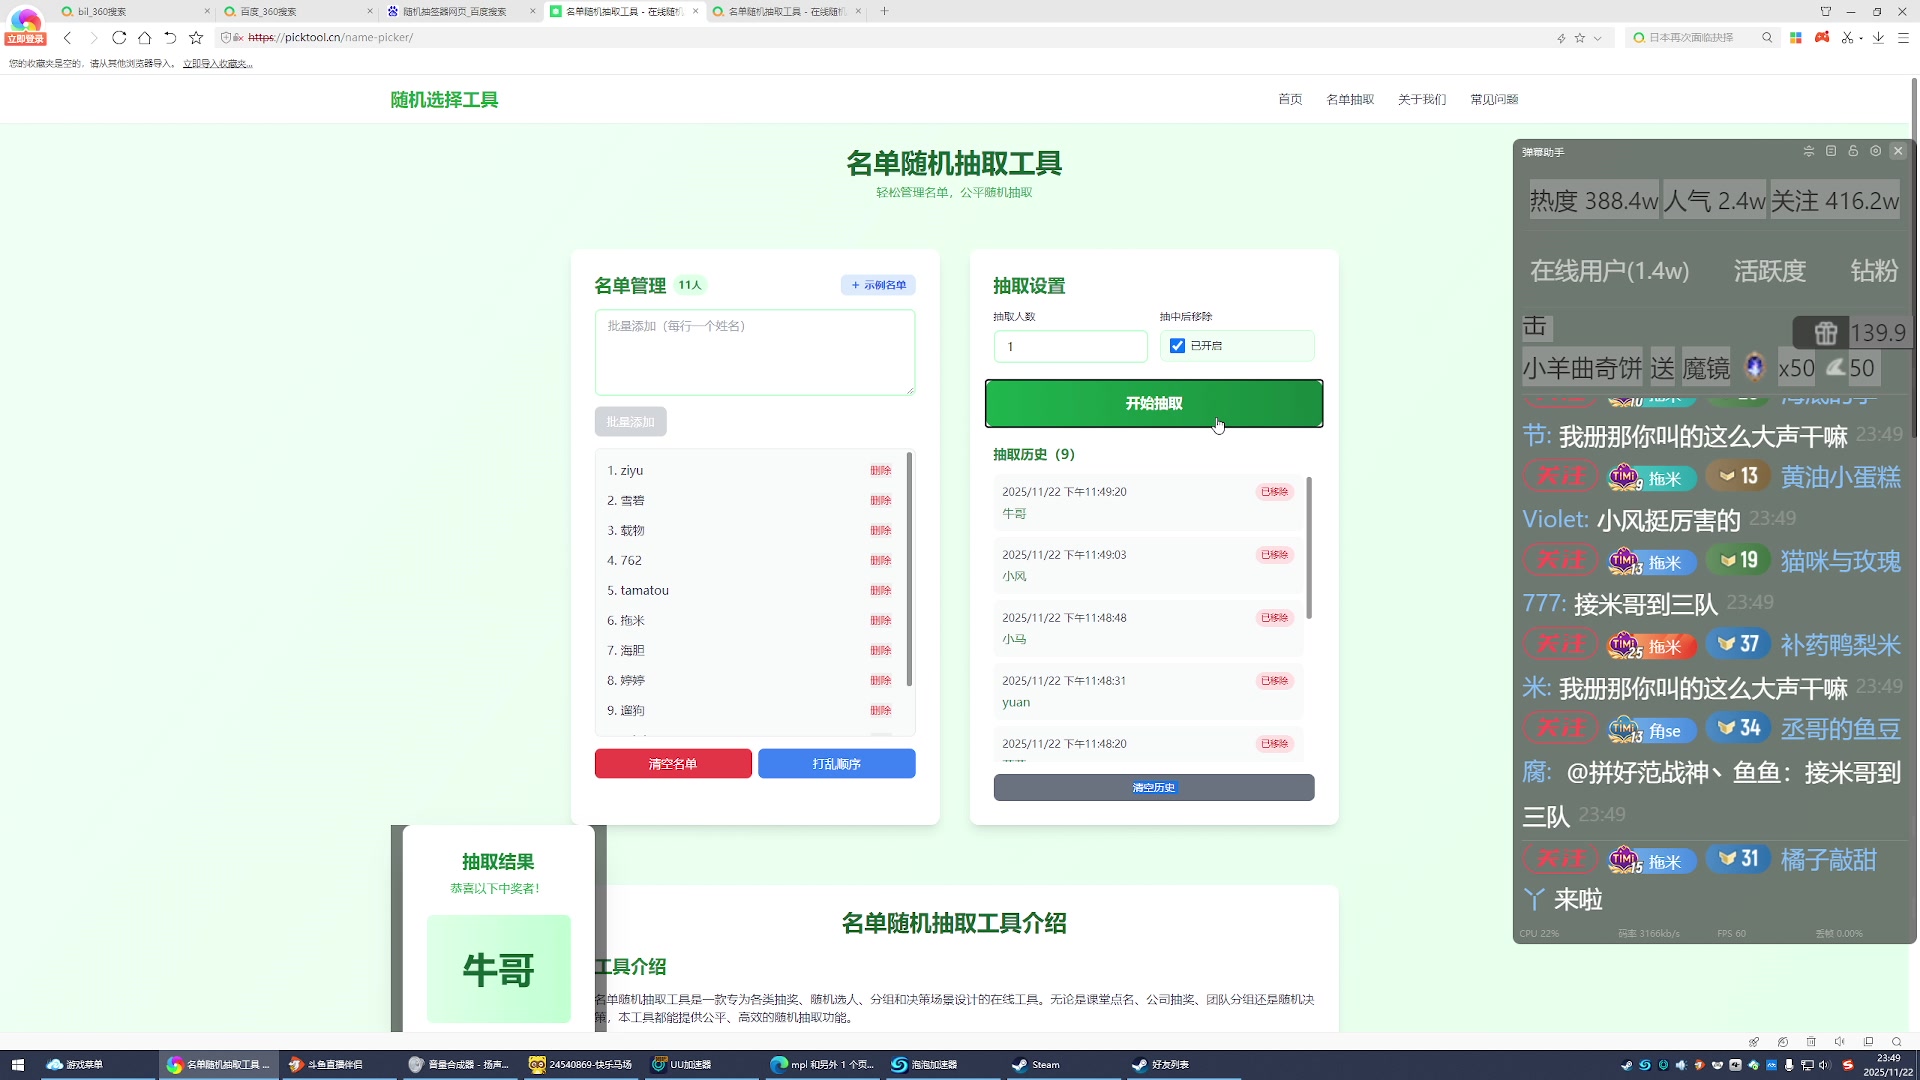Open the browser hamburger menu
This screenshot has height=1080, width=1920.
[x=1905, y=37]
